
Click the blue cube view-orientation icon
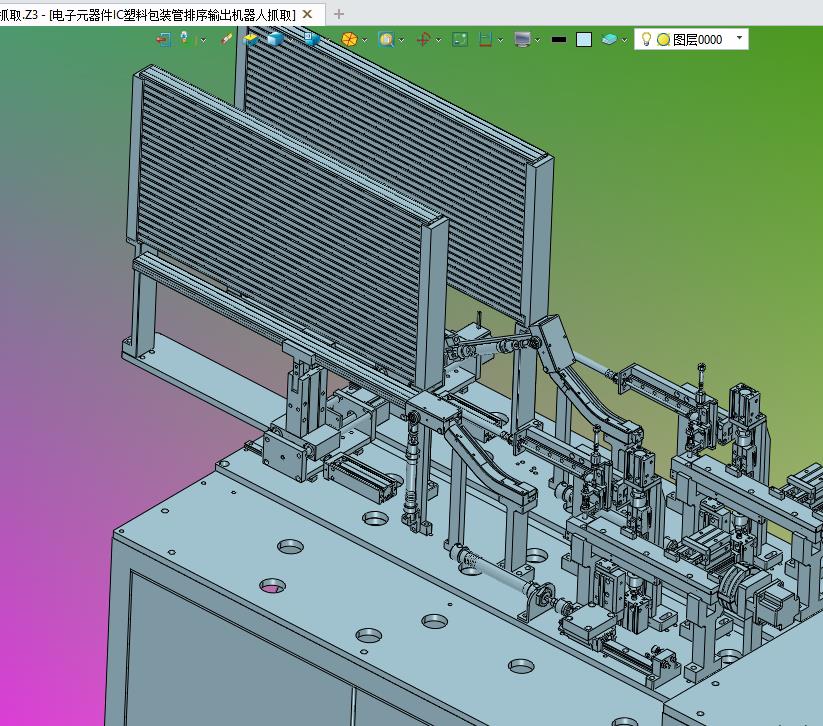click(312, 39)
